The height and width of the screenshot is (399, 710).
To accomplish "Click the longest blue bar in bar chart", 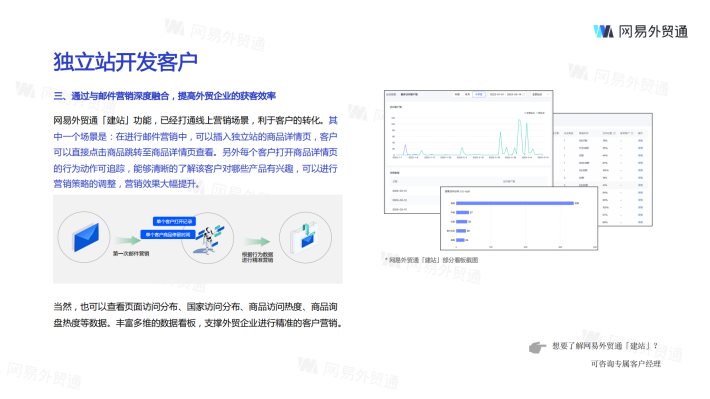I will [x=515, y=203].
